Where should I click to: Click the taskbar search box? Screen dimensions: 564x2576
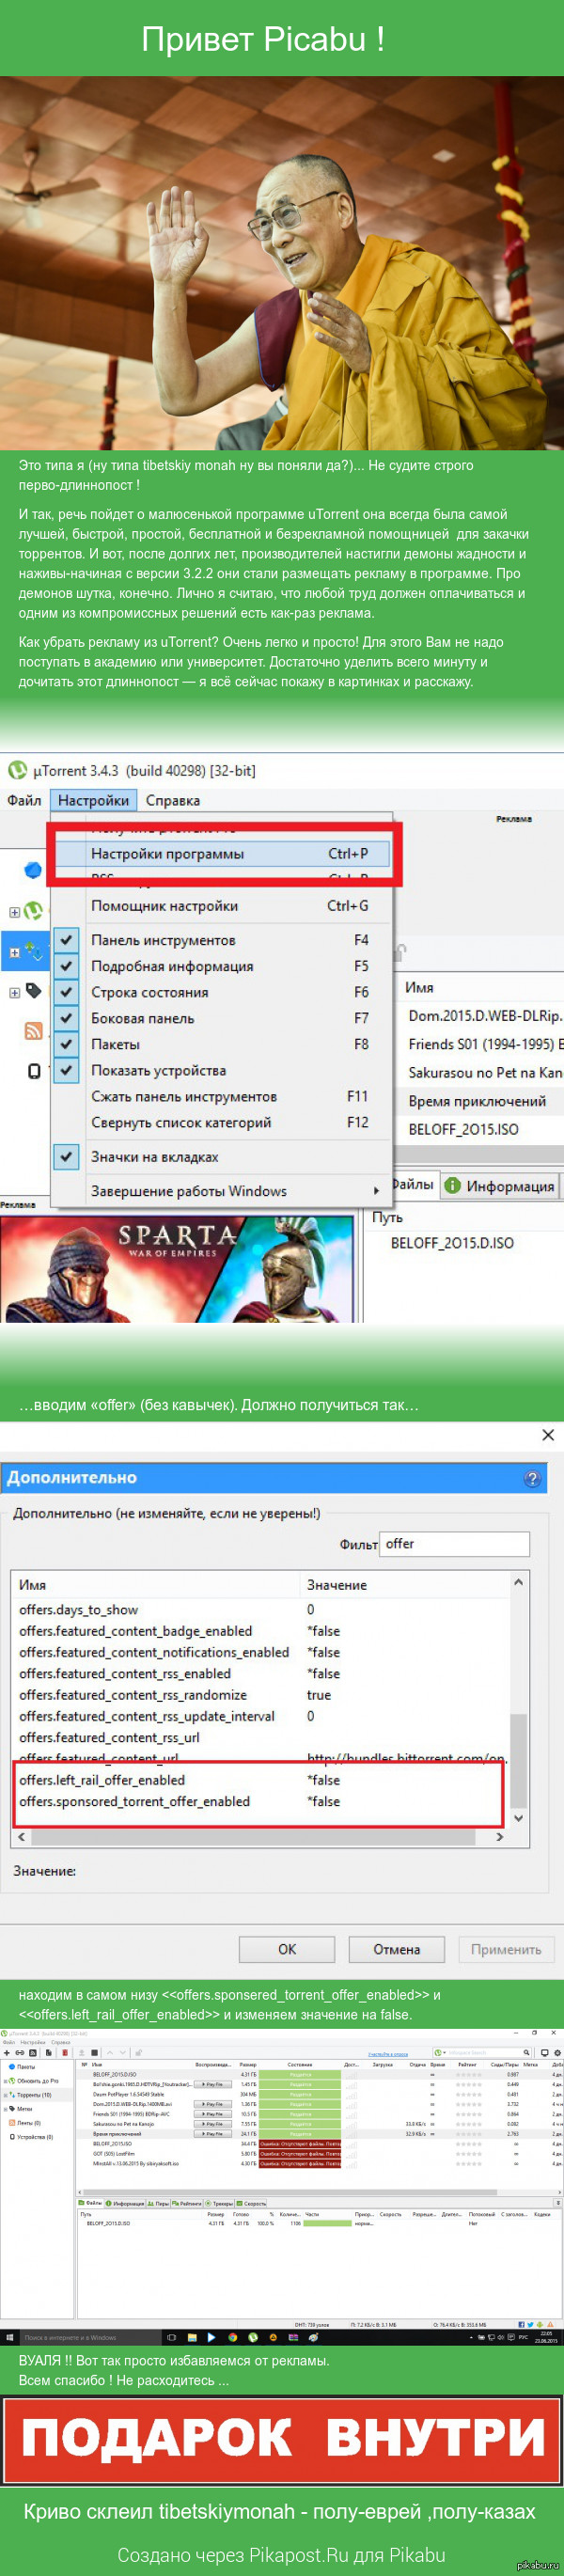click(x=90, y=2338)
